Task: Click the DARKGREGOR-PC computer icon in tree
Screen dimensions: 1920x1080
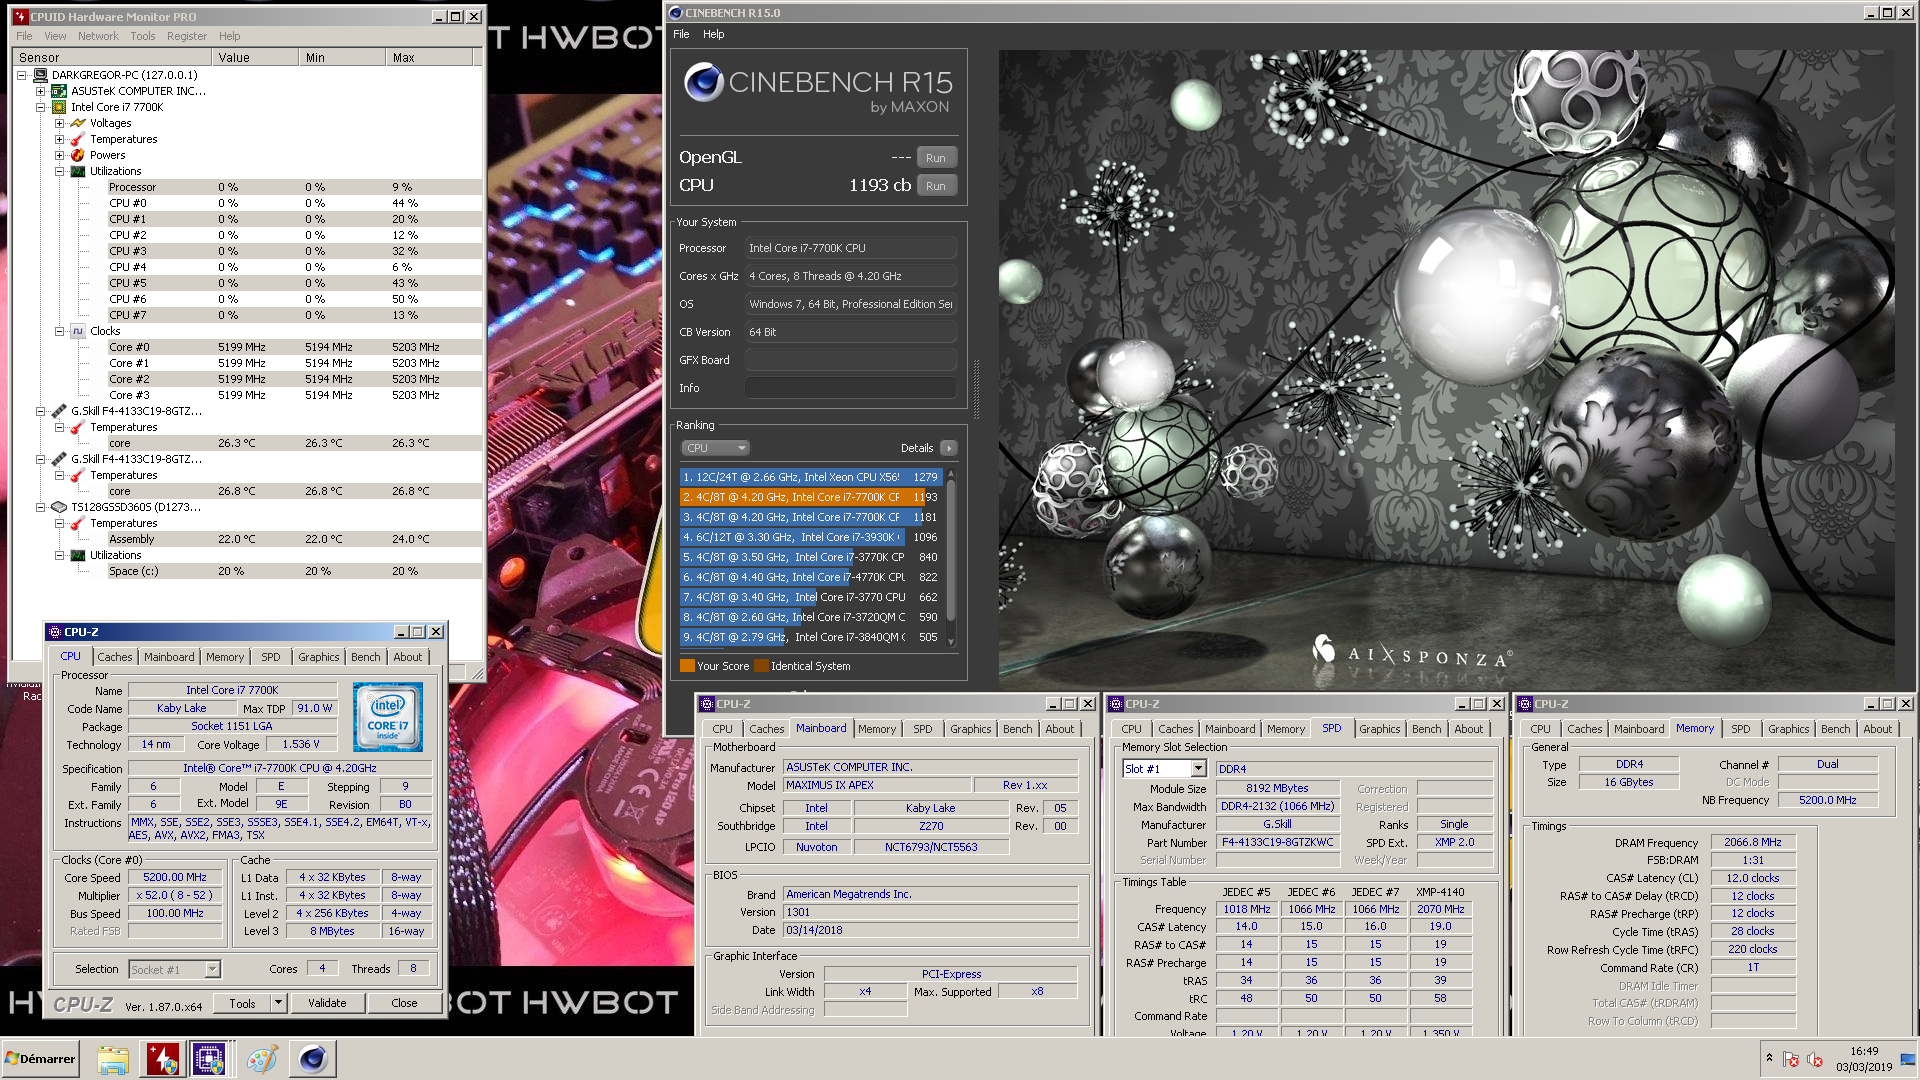Action: click(x=40, y=75)
